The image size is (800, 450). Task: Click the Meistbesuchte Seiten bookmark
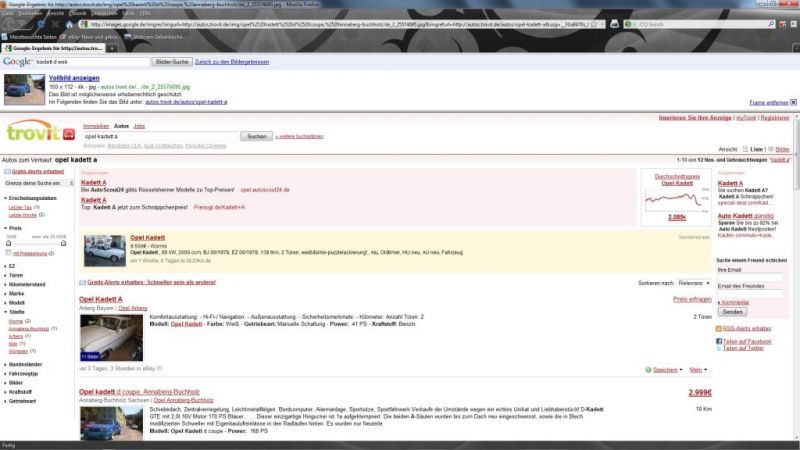29,37
